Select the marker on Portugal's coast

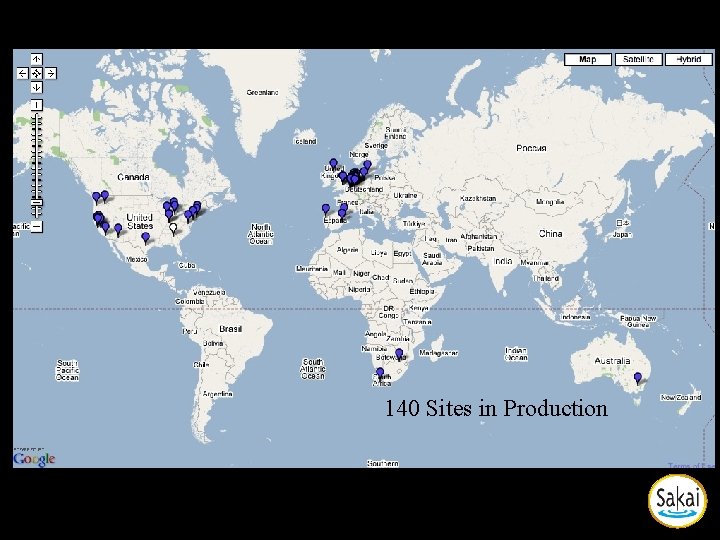(326, 209)
